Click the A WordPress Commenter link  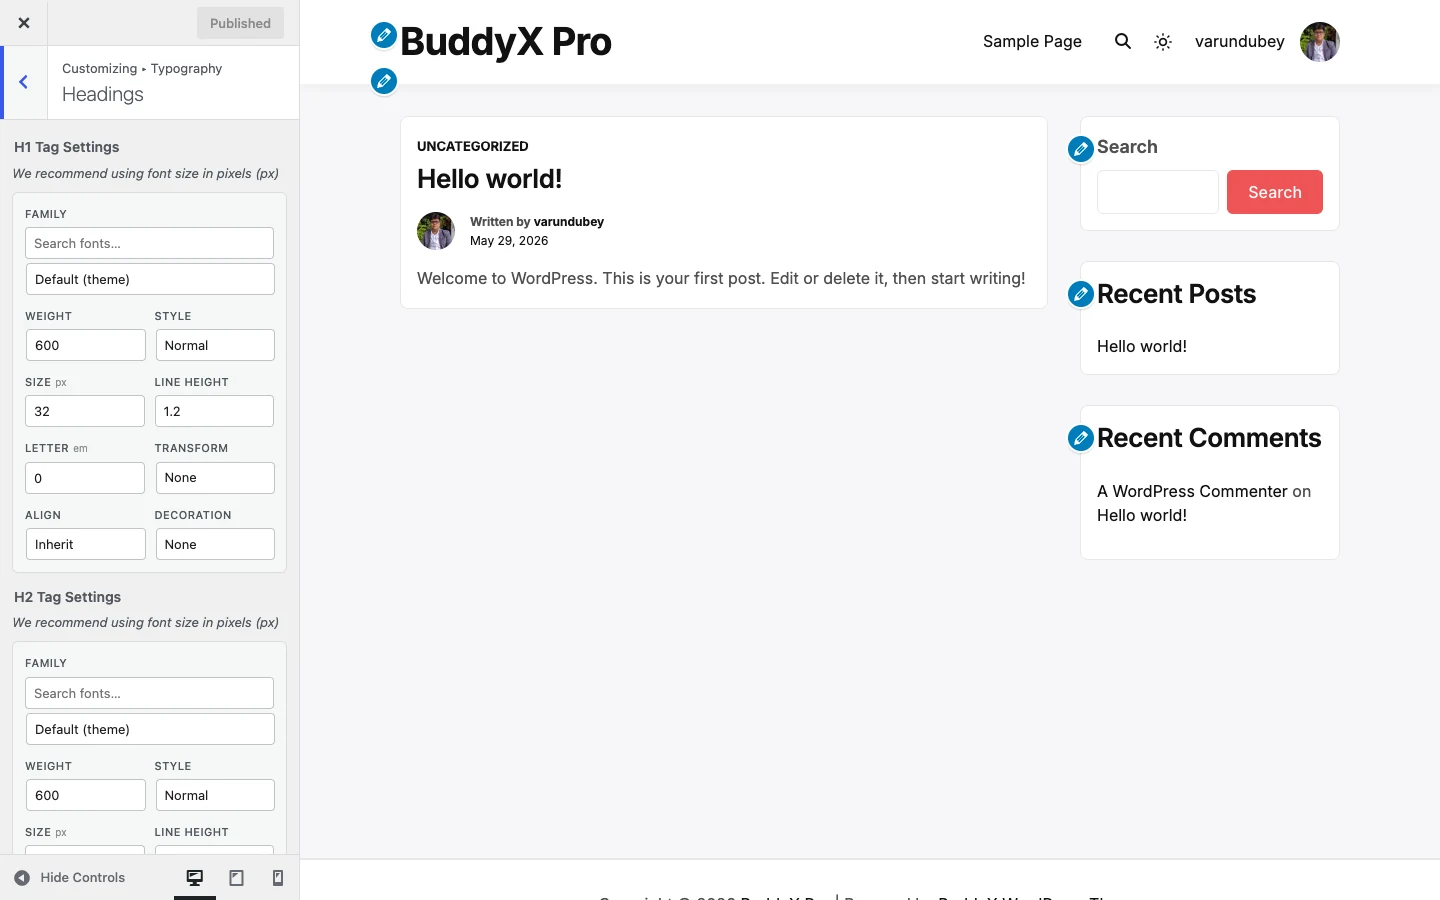[x=1192, y=491]
